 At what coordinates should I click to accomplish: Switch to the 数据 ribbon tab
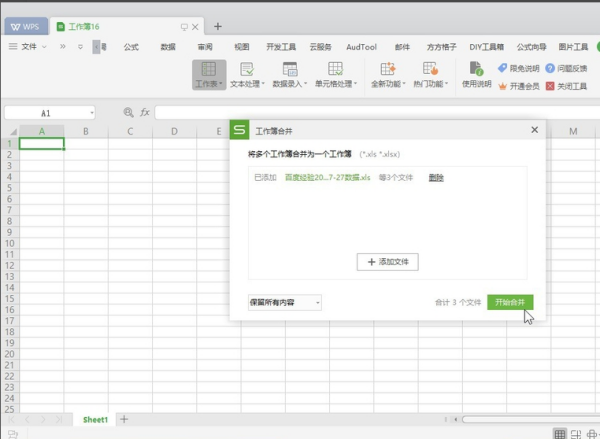(168, 46)
